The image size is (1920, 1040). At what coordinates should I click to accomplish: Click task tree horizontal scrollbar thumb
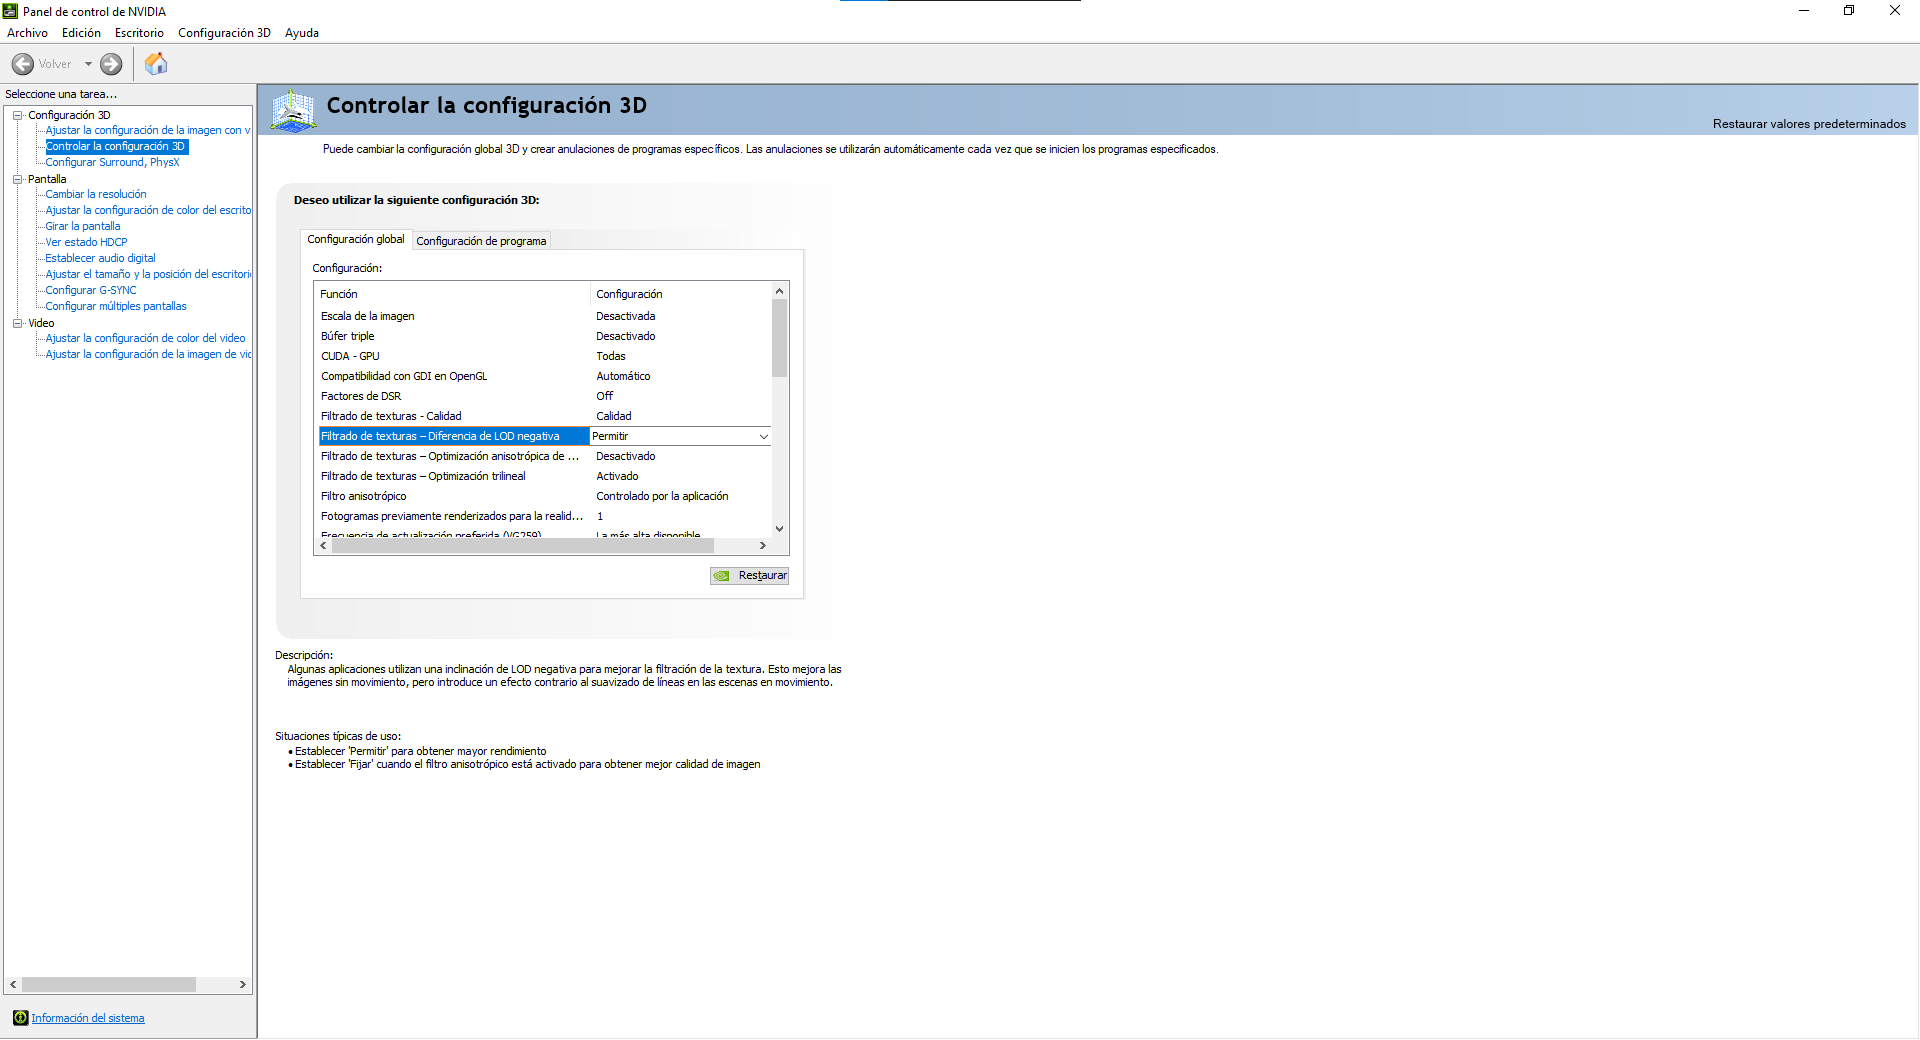click(x=109, y=984)
